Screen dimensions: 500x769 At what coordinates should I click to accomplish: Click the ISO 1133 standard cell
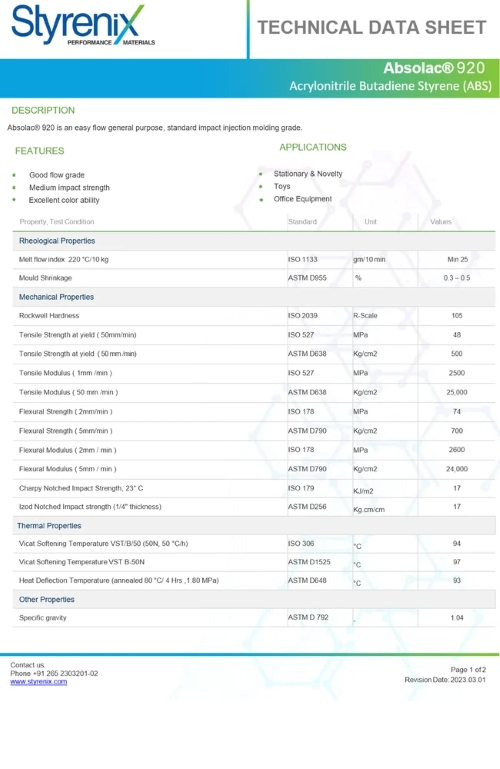click(302, 259)
